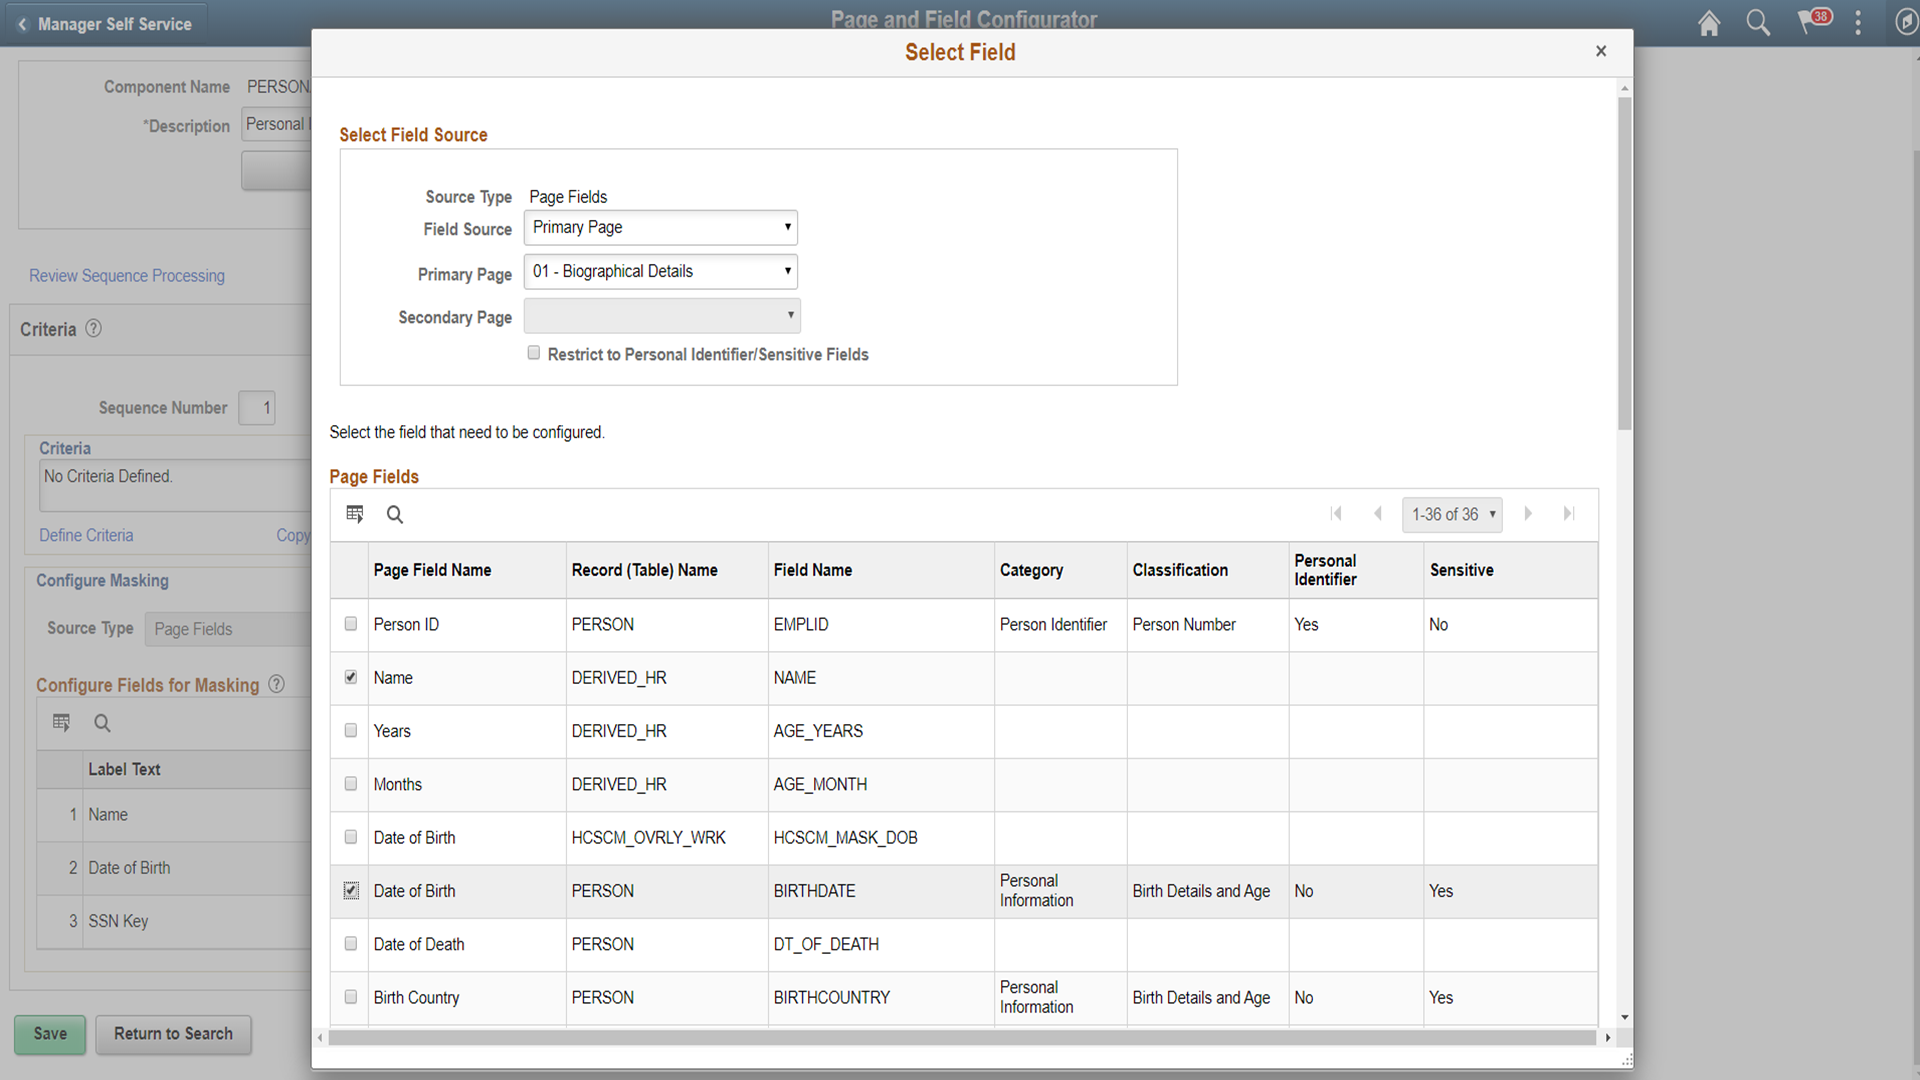Go to next rows in Page Fields grid
The height and width of the screenshot is (1080, 1920).
(x=1528, y=514)
